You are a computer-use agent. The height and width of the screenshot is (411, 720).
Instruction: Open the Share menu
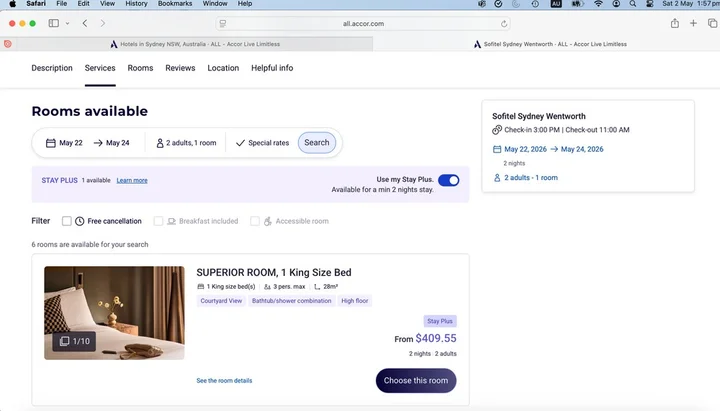click(675, 23)
